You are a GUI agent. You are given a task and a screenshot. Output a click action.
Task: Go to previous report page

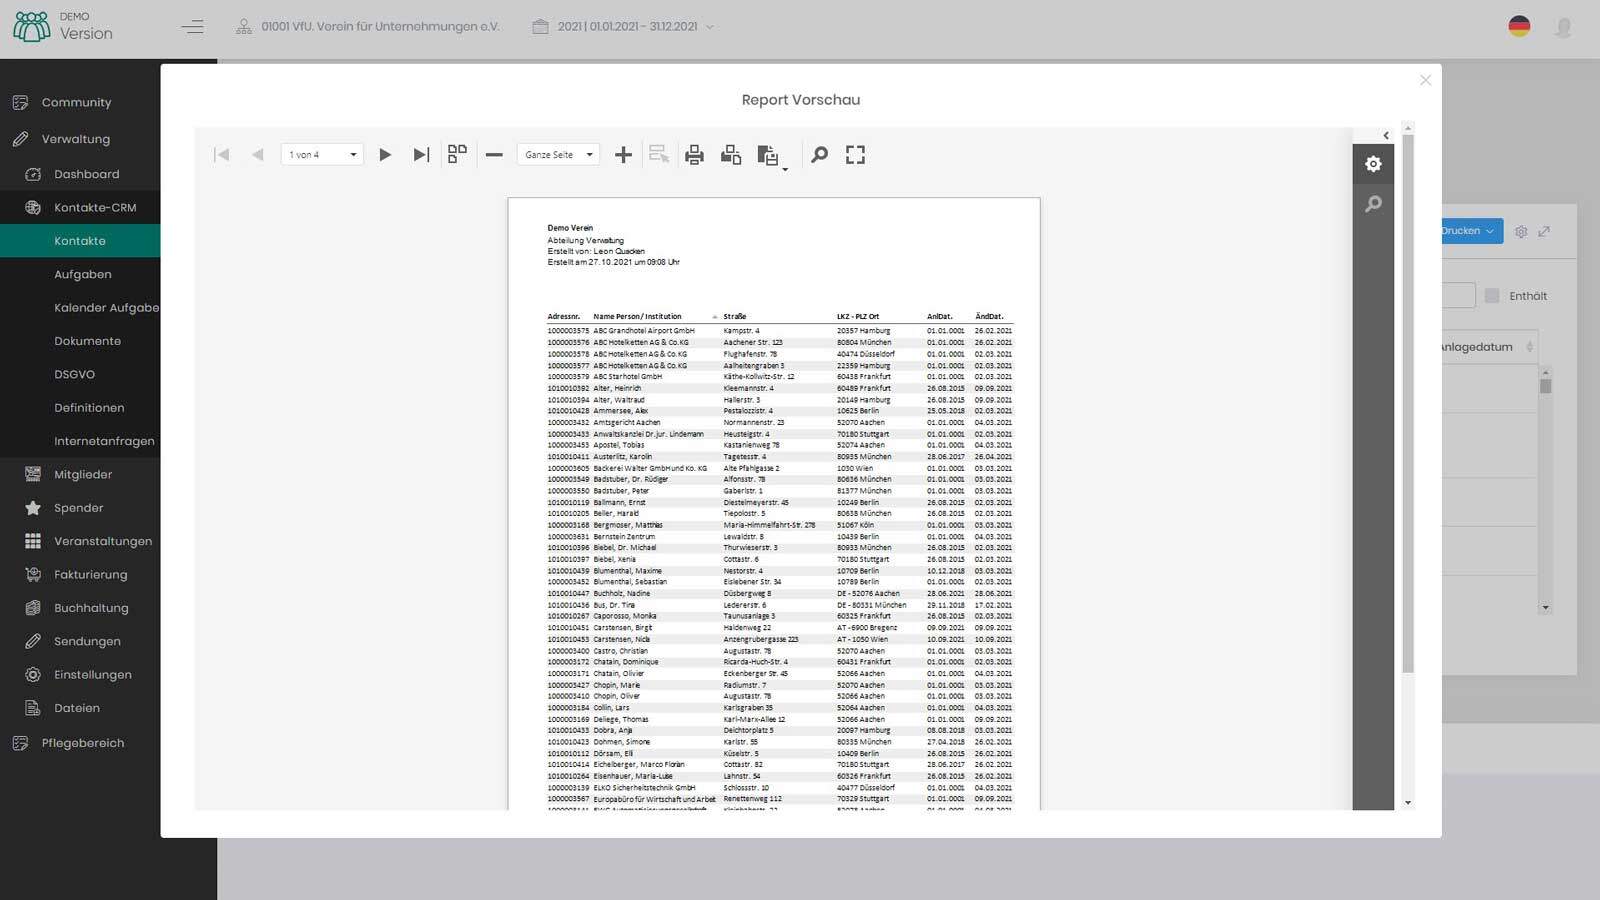click(x=258, y=155)
